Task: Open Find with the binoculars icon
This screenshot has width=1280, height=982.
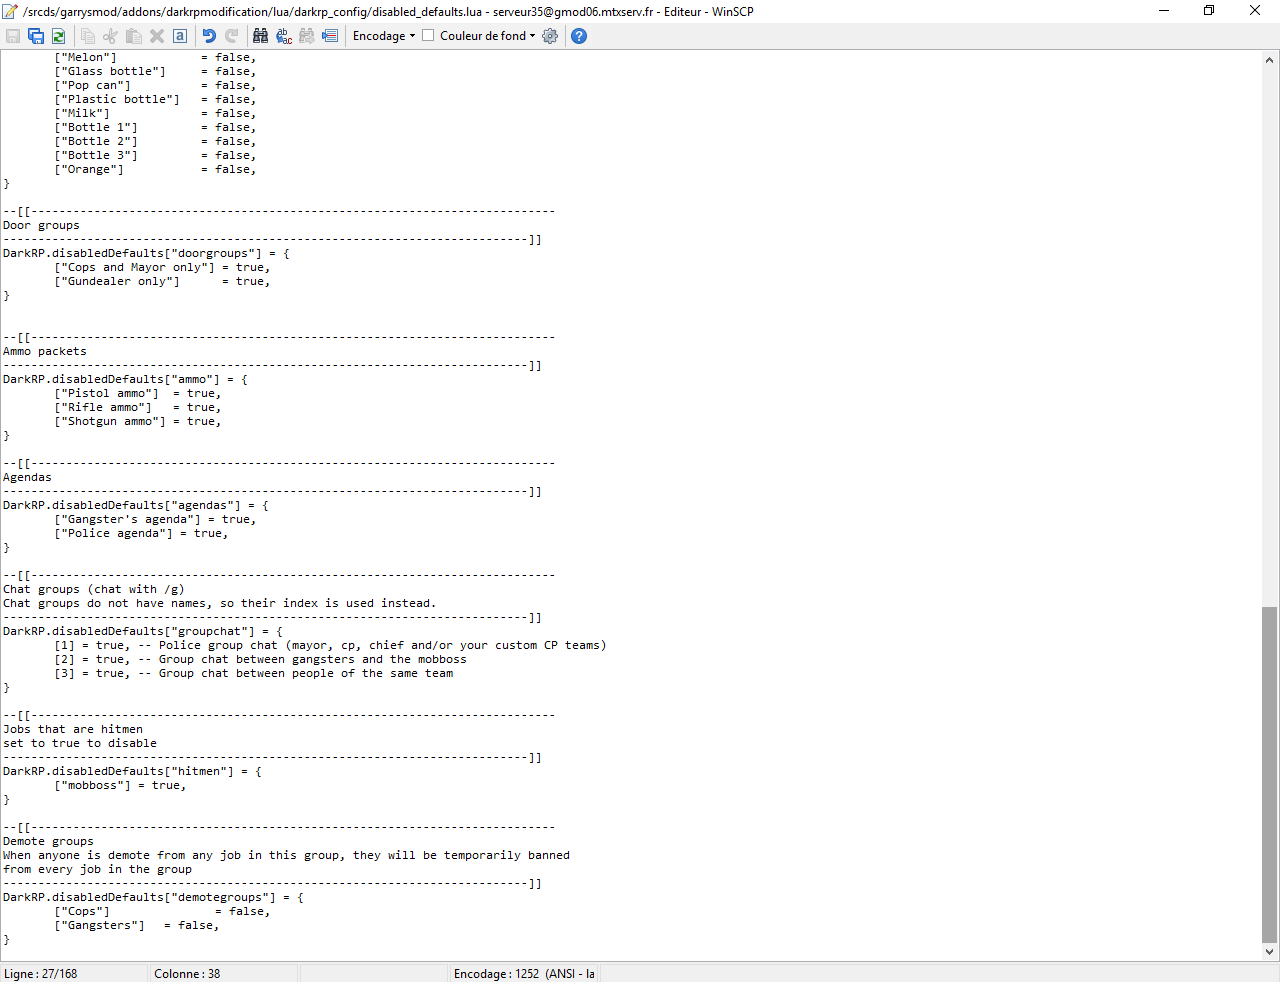Action: pos(261,36)
